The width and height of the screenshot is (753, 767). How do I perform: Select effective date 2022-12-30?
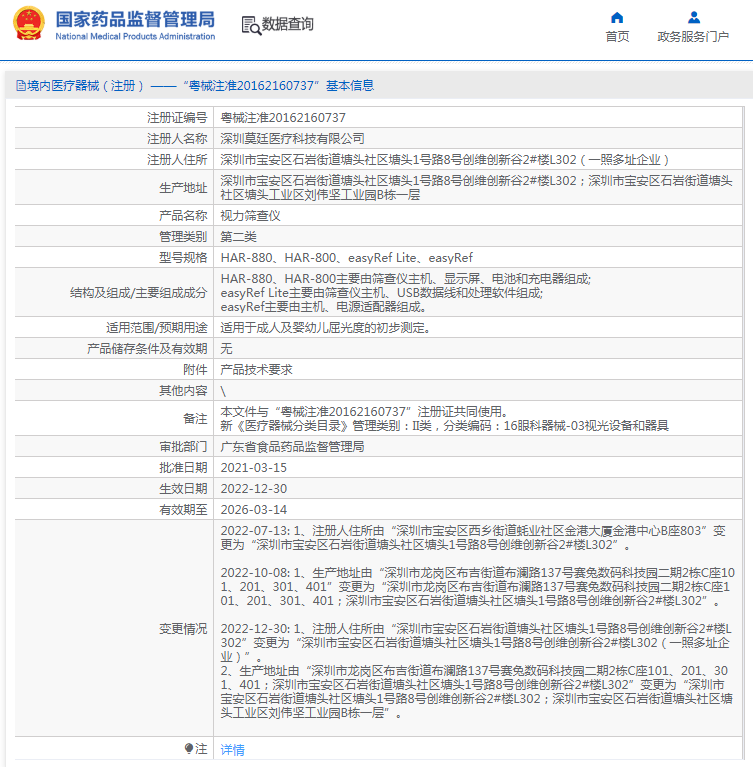click(x=253, y=489)
